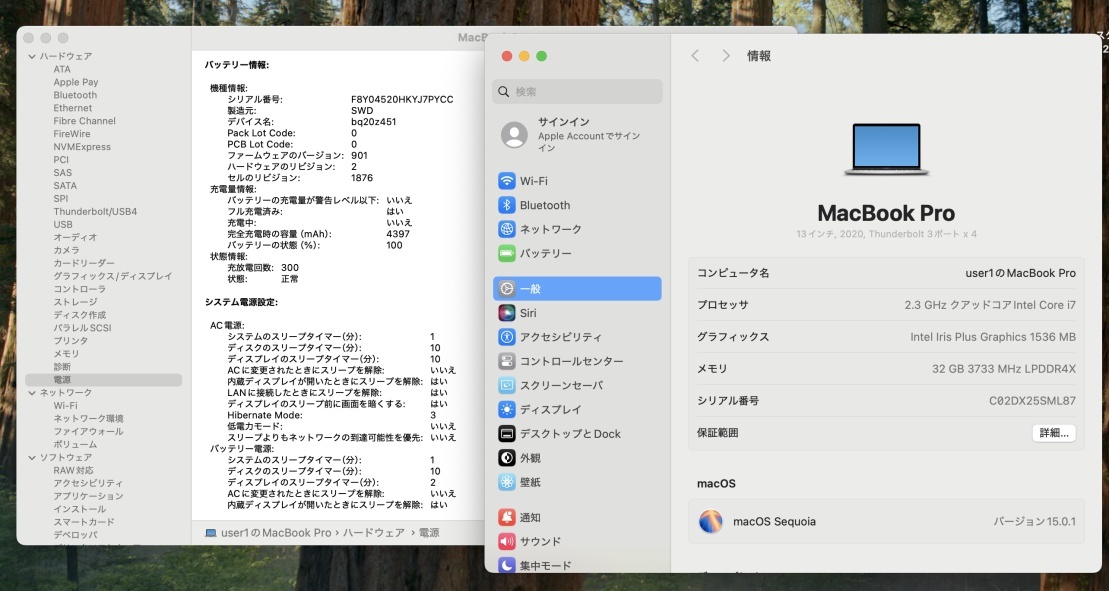
Task: Select FireWire in hardware list
Action: pos(71,134)
